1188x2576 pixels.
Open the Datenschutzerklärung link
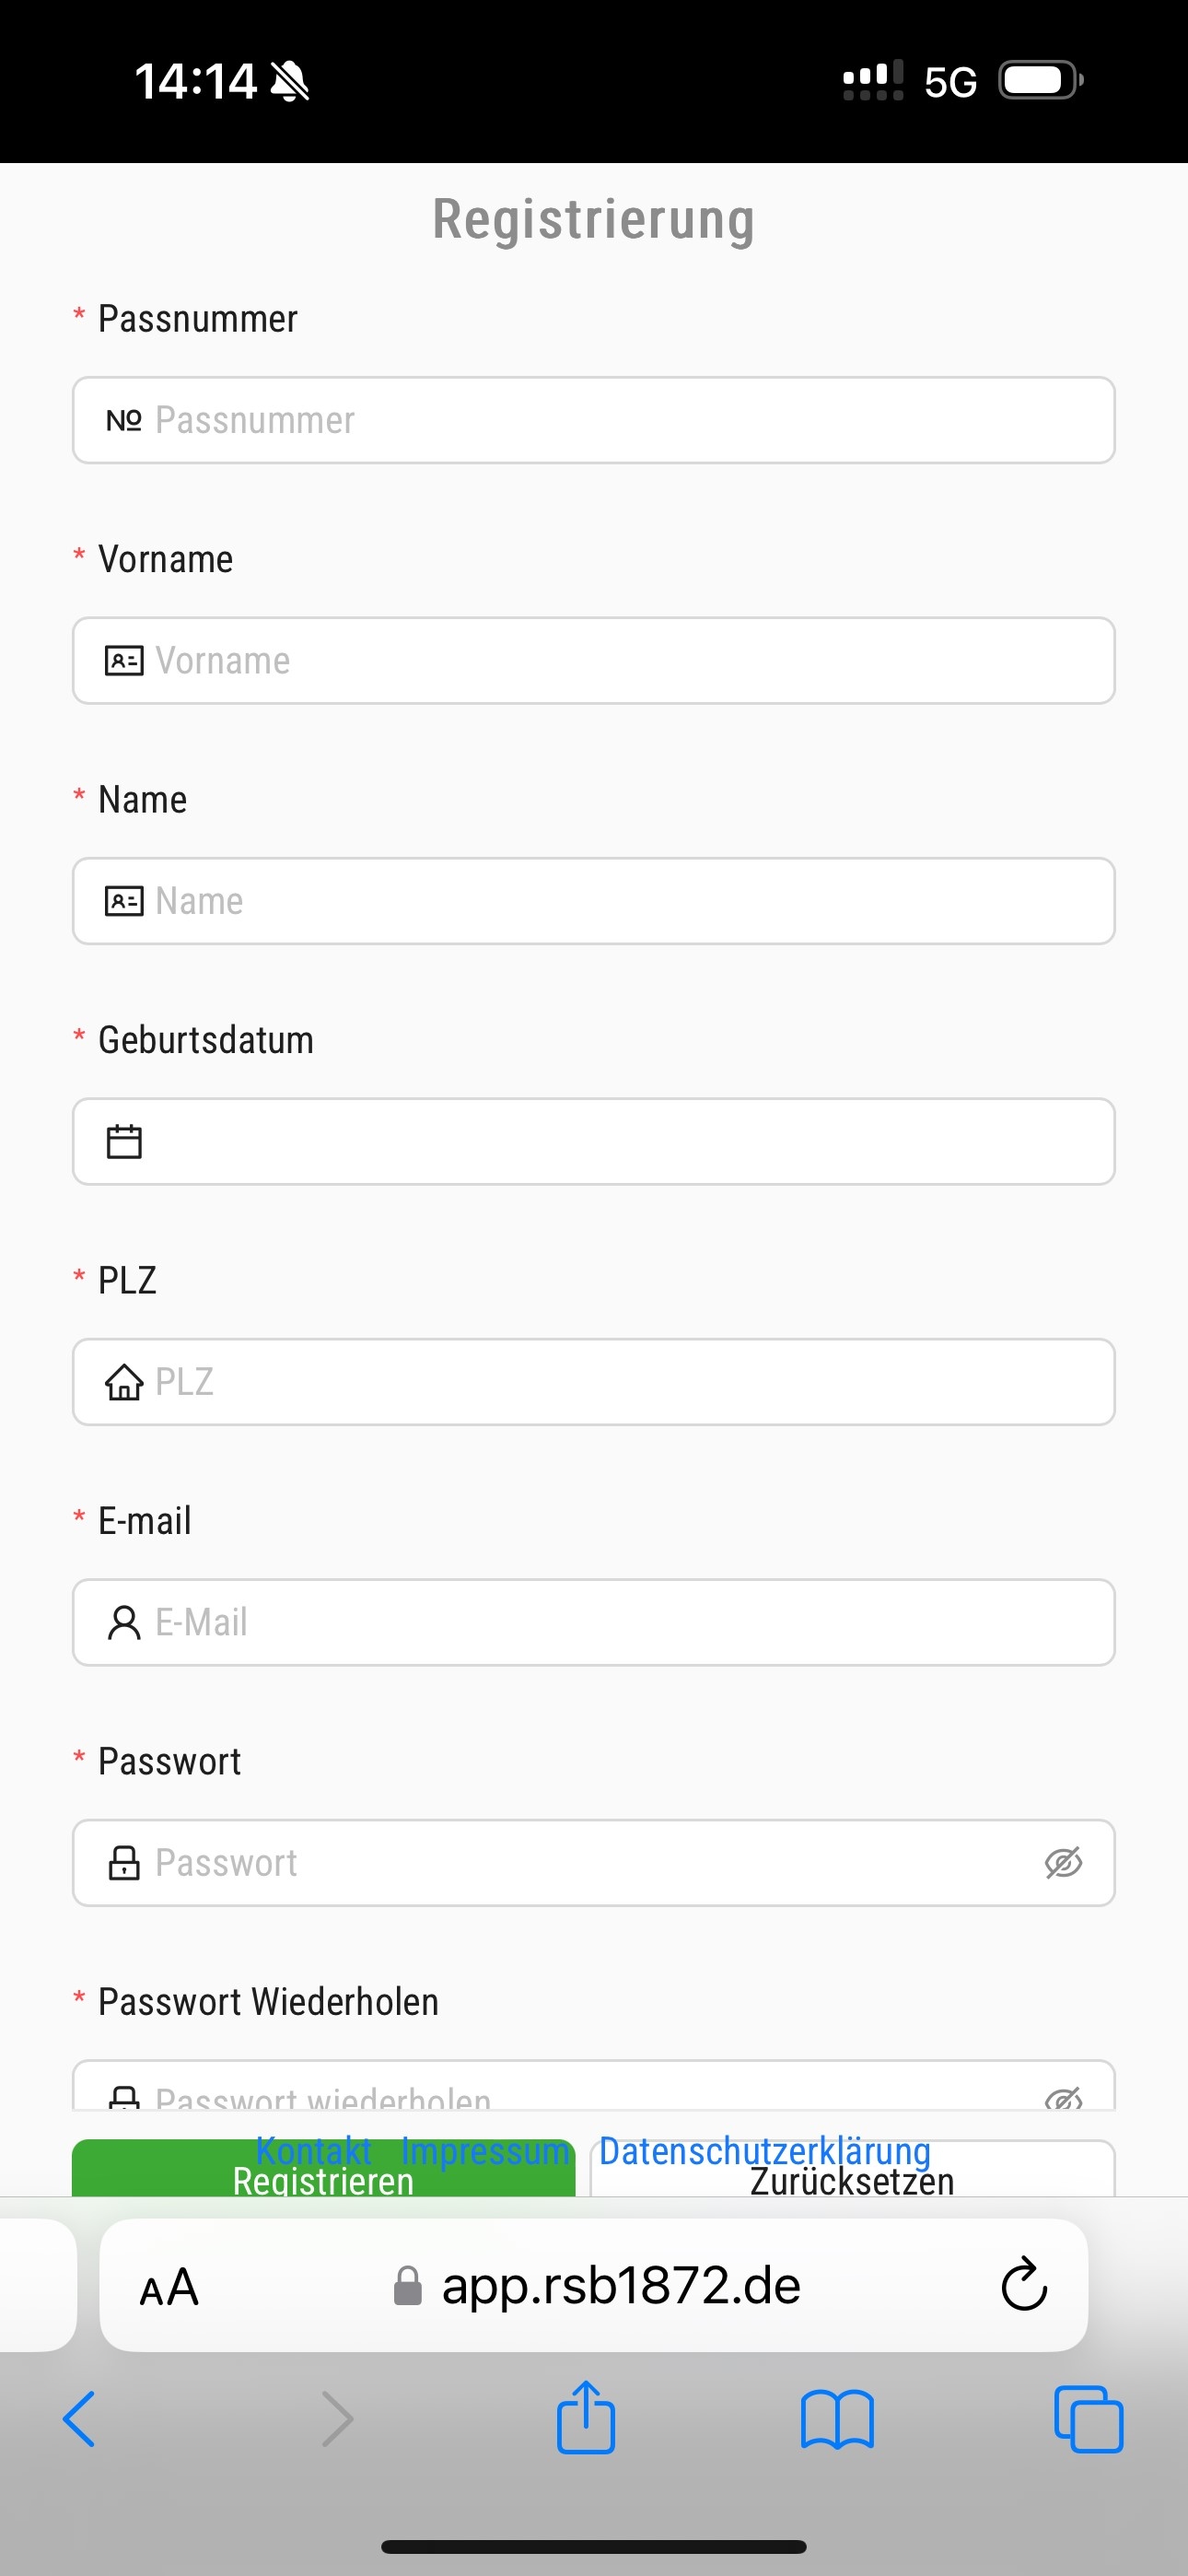tap(765, 2150)
